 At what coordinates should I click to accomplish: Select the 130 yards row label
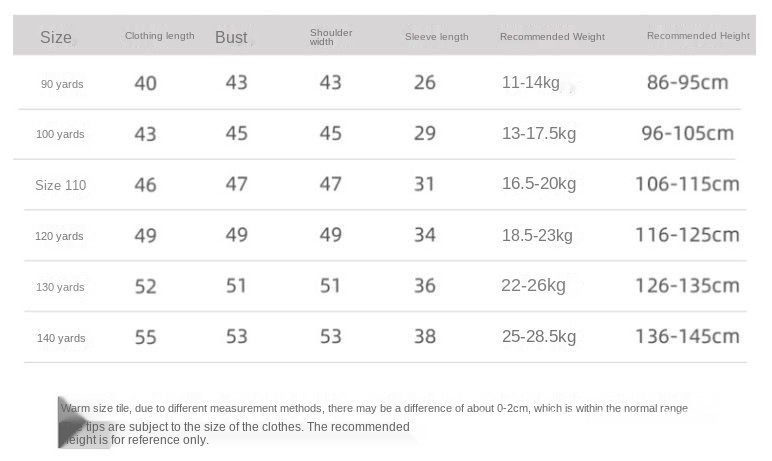coord(62,287)
